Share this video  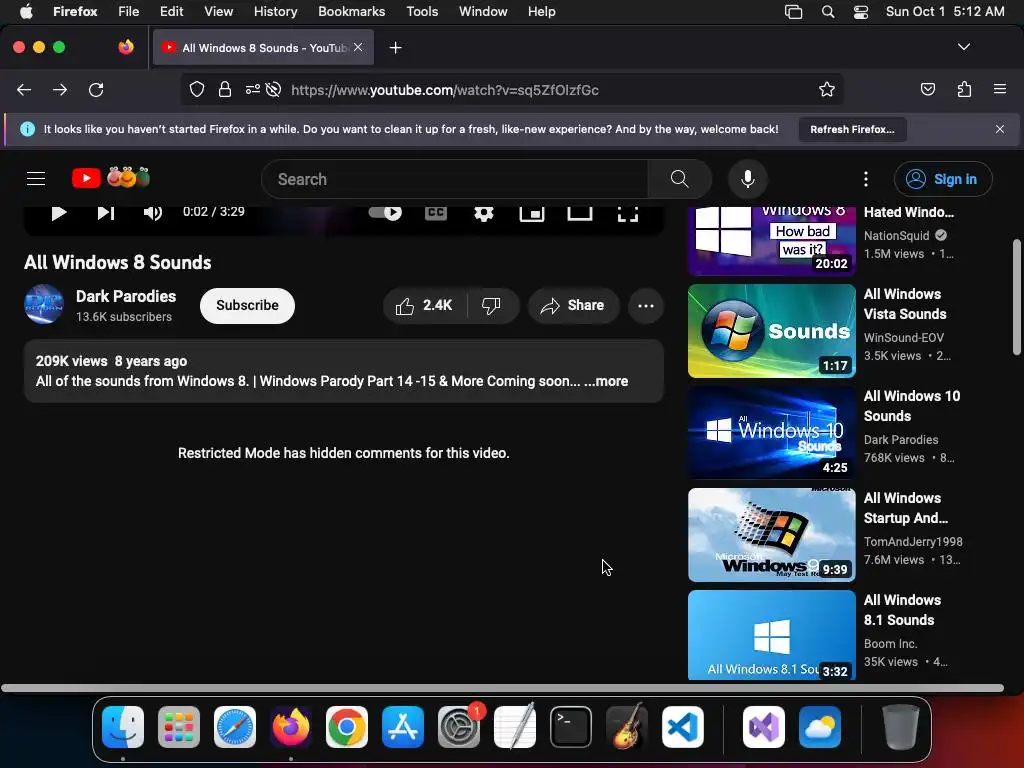(x=573, y=306)
